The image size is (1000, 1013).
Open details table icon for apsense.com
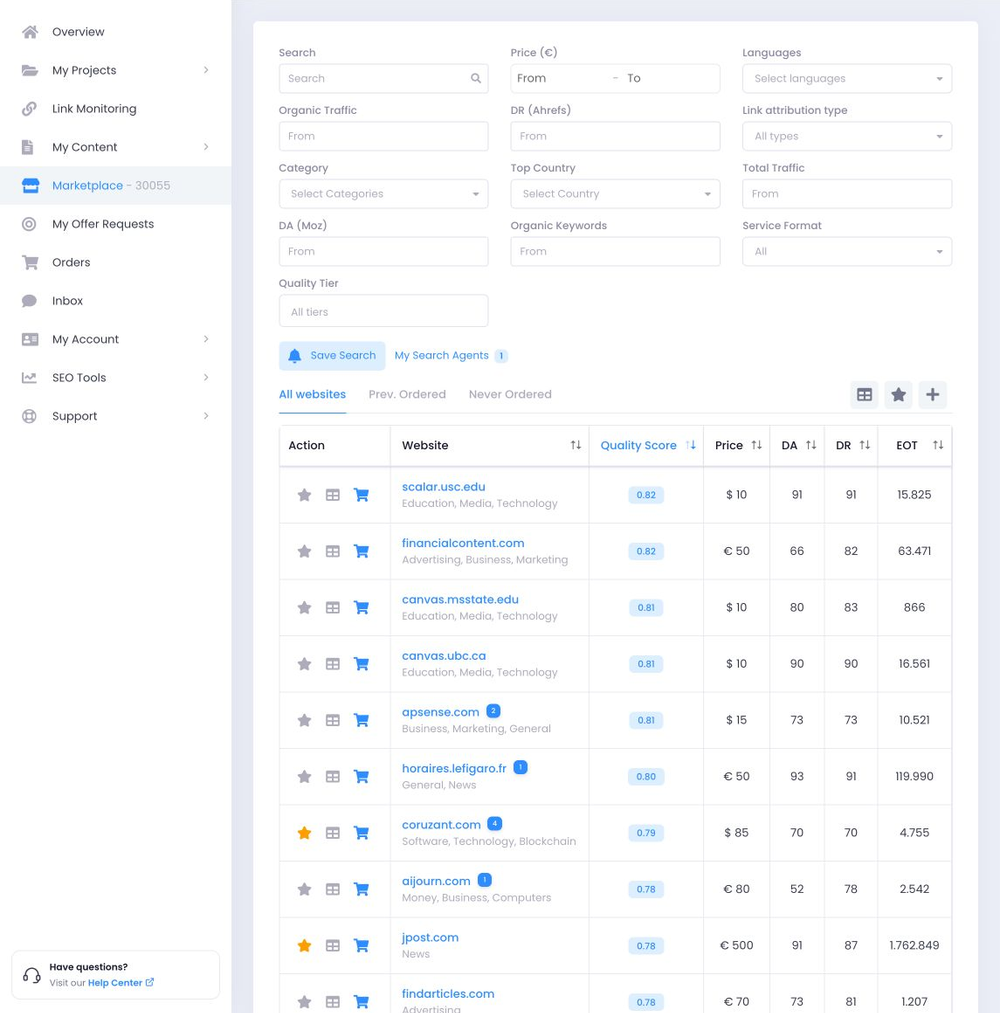[x=333, y=720]
